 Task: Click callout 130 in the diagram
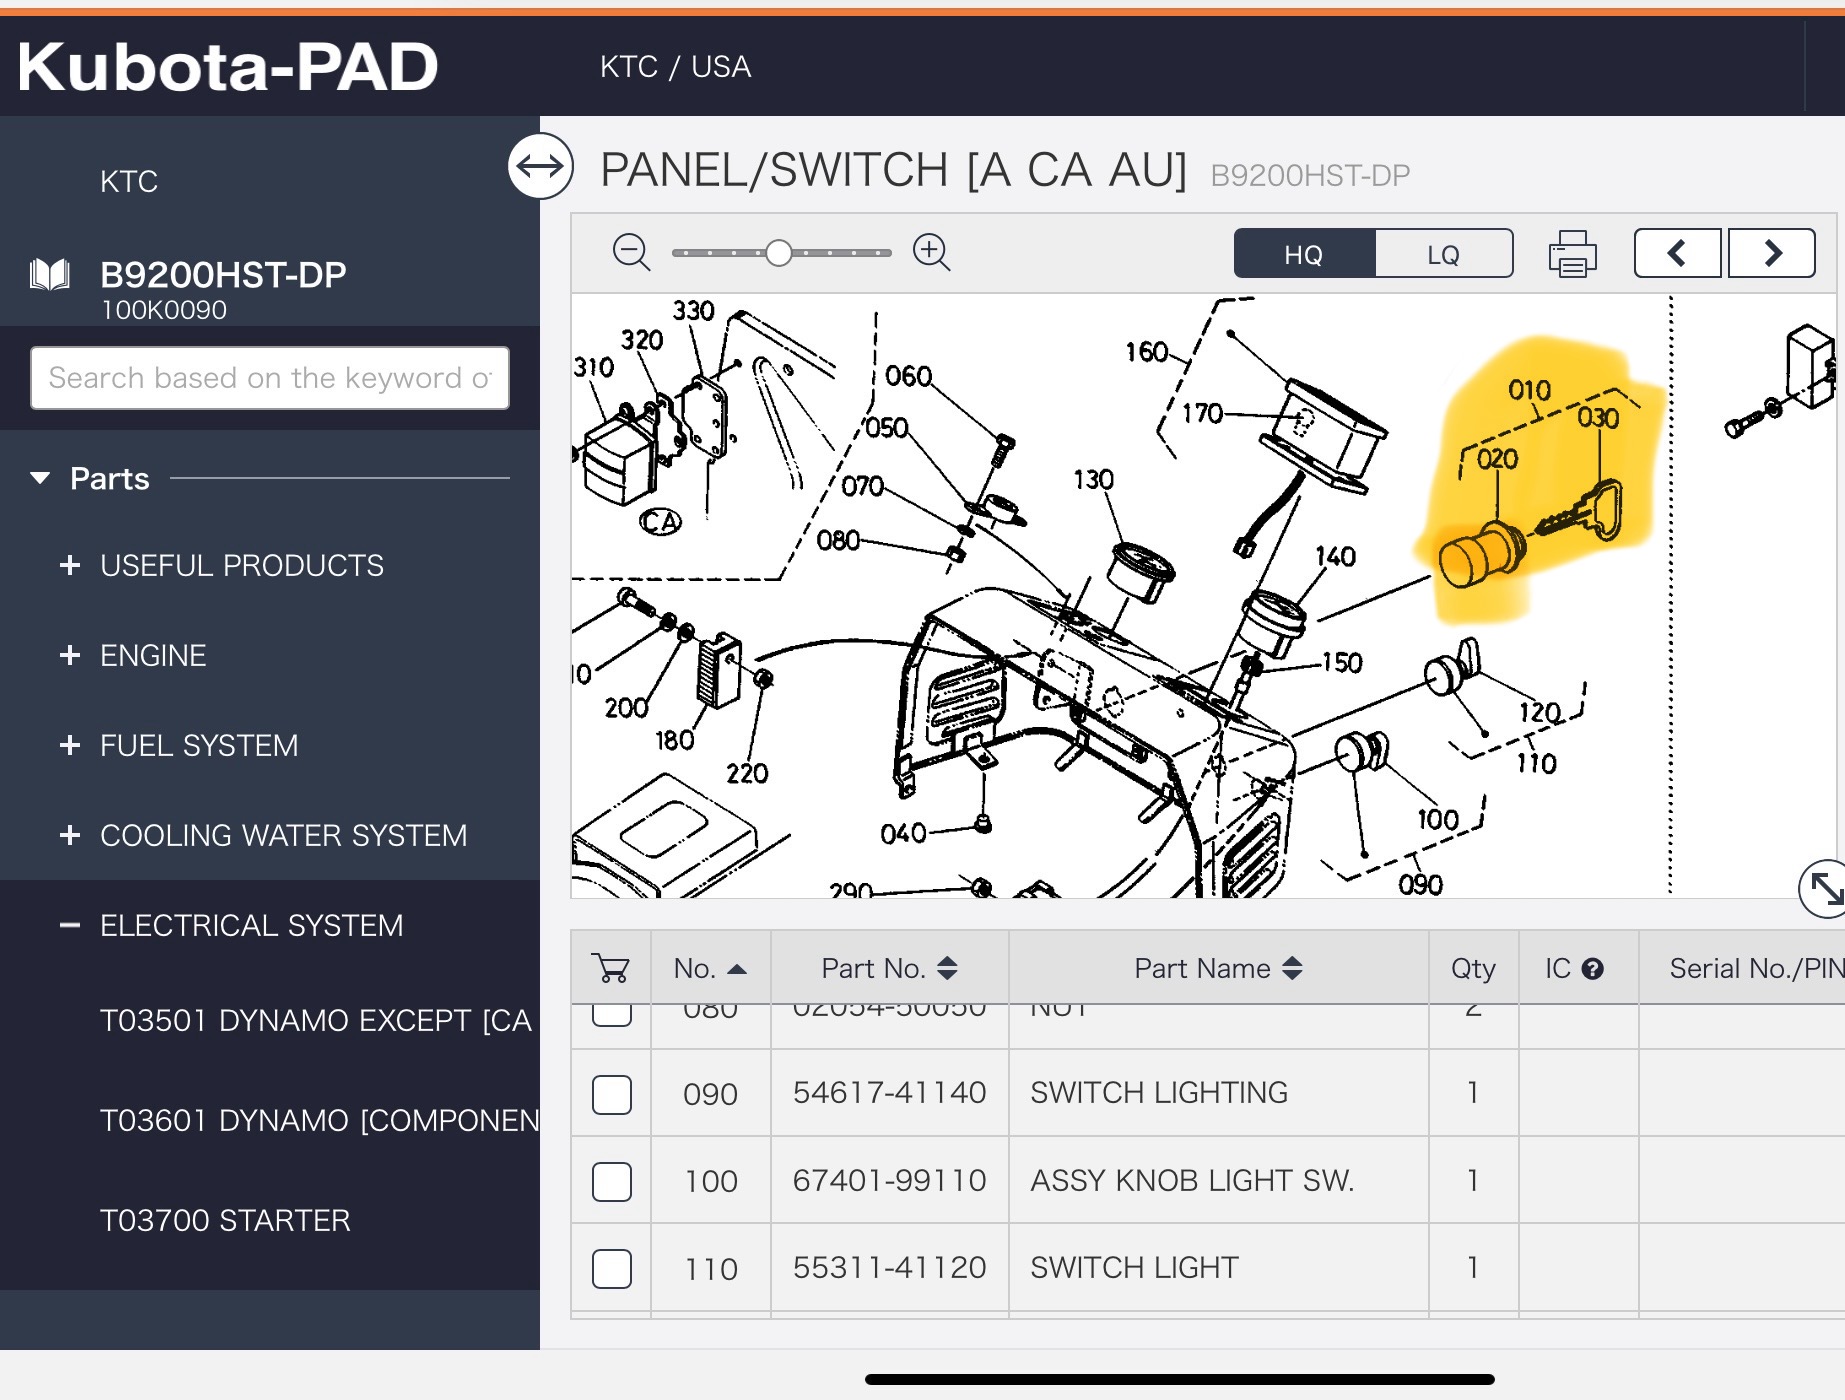[x=1093, y=480]
